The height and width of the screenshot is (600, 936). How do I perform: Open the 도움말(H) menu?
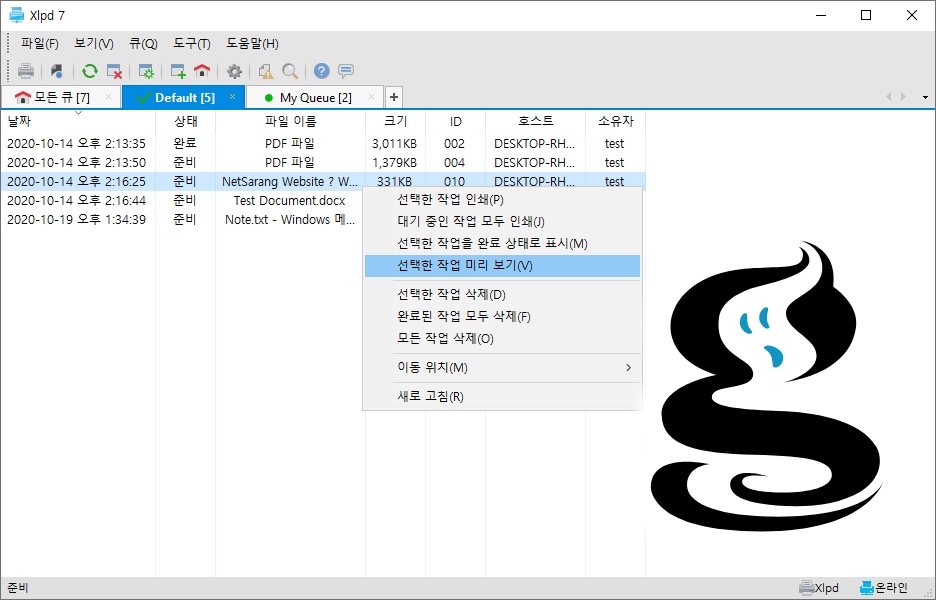click(253, 44)
